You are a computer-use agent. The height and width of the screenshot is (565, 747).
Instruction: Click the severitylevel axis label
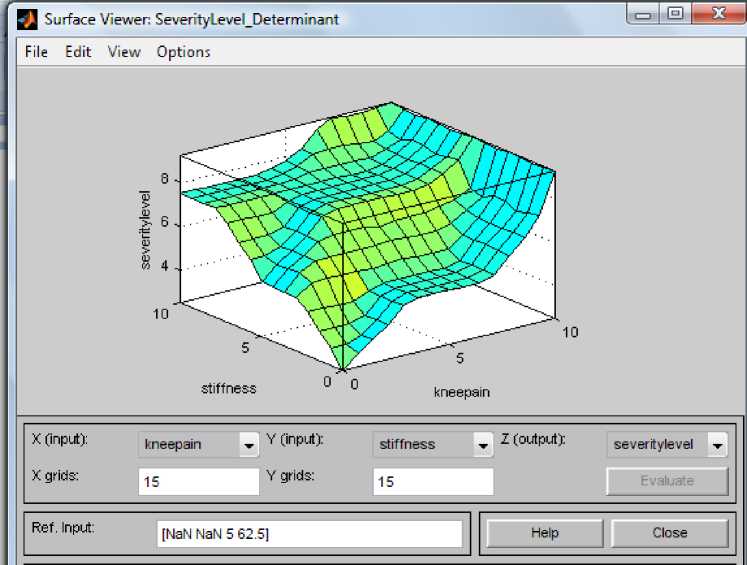(x=145, y=230)
